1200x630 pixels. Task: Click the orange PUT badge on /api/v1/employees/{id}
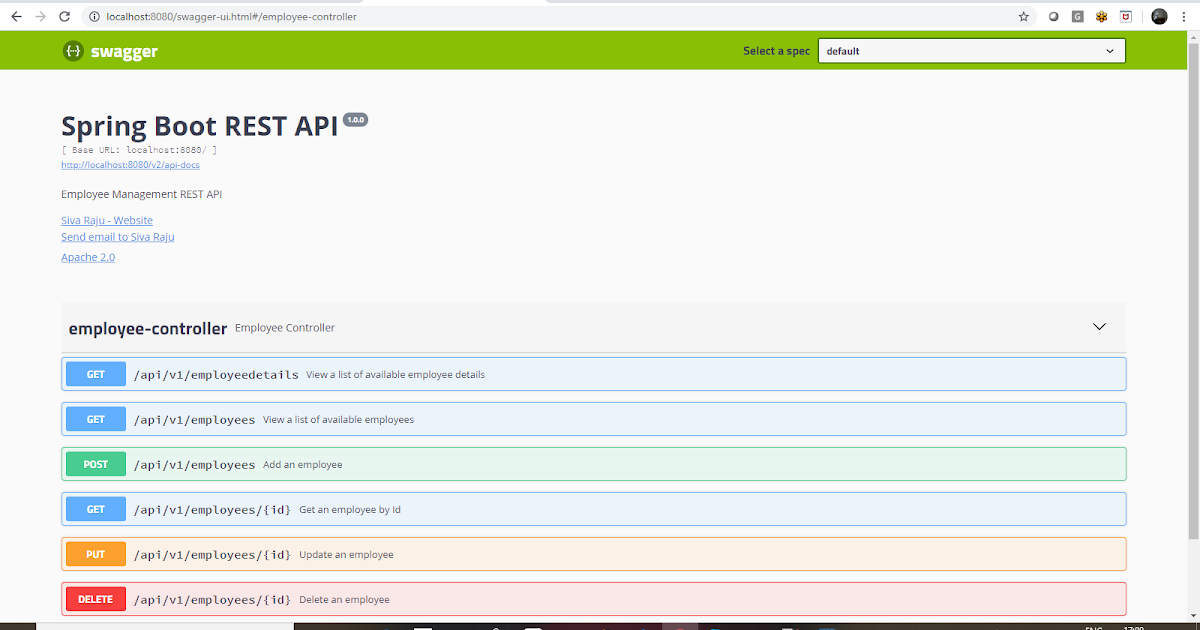tap(95, 553)
